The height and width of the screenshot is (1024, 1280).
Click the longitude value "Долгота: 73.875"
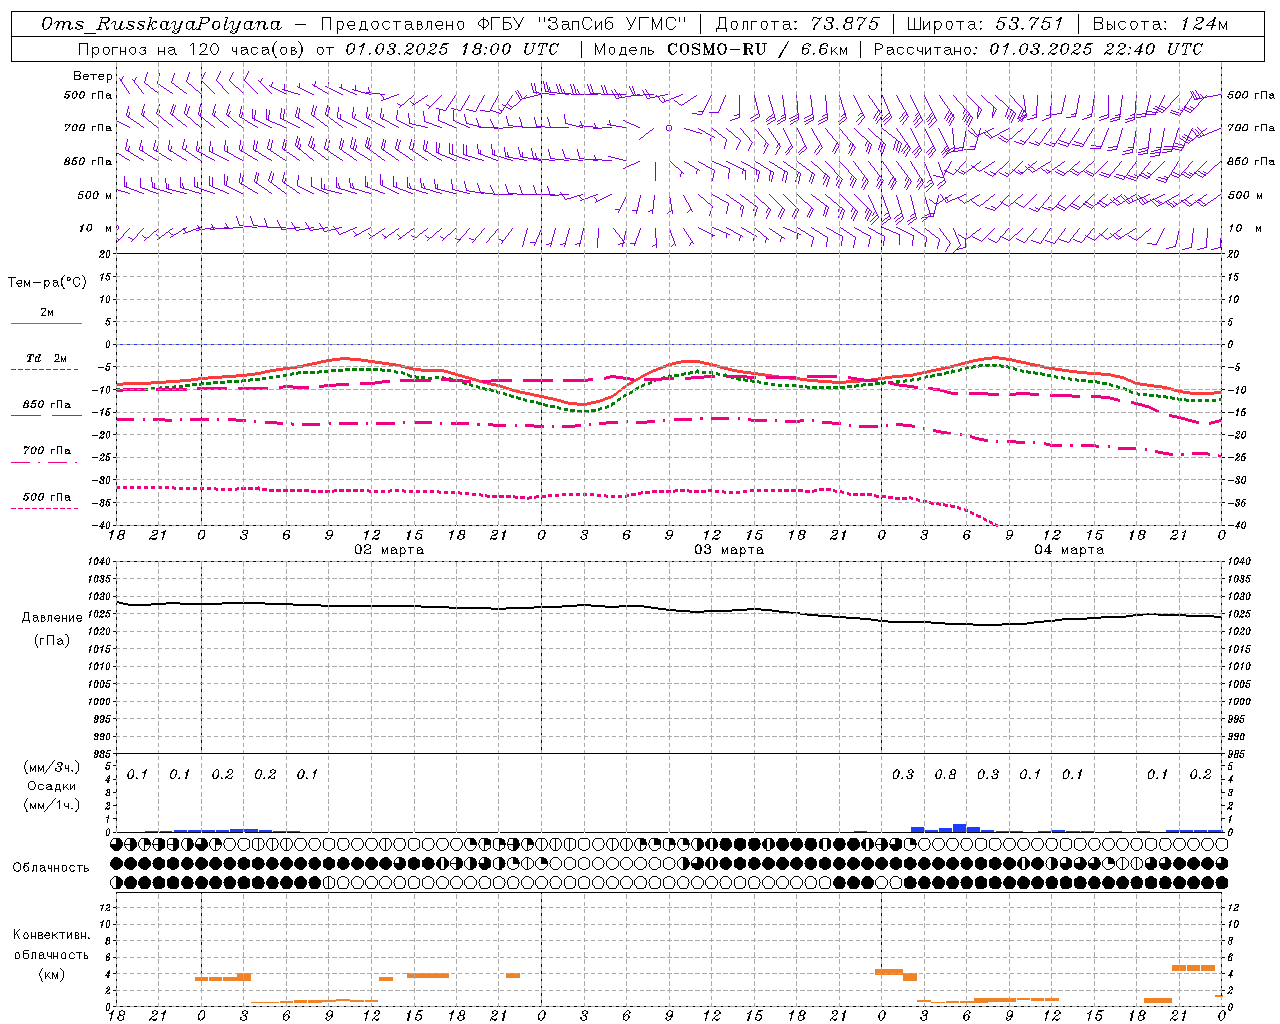[797, 24]
